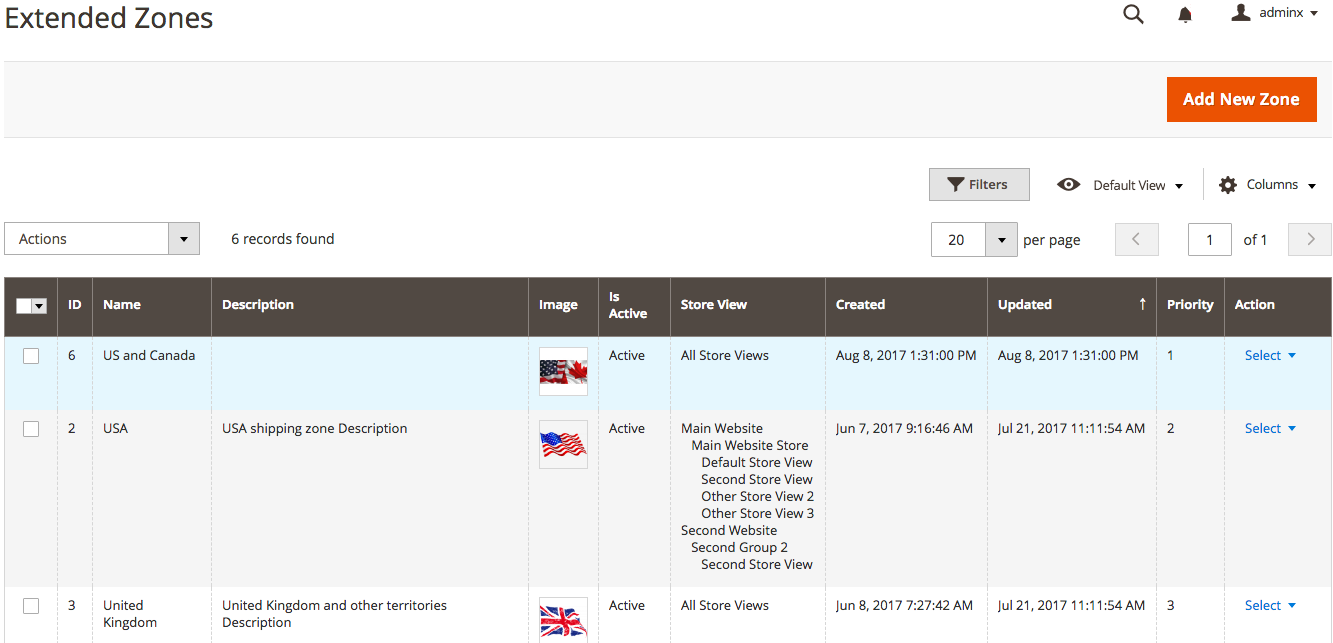Focus the page number input field
1333x643 pixels.
coord(1210,239)
